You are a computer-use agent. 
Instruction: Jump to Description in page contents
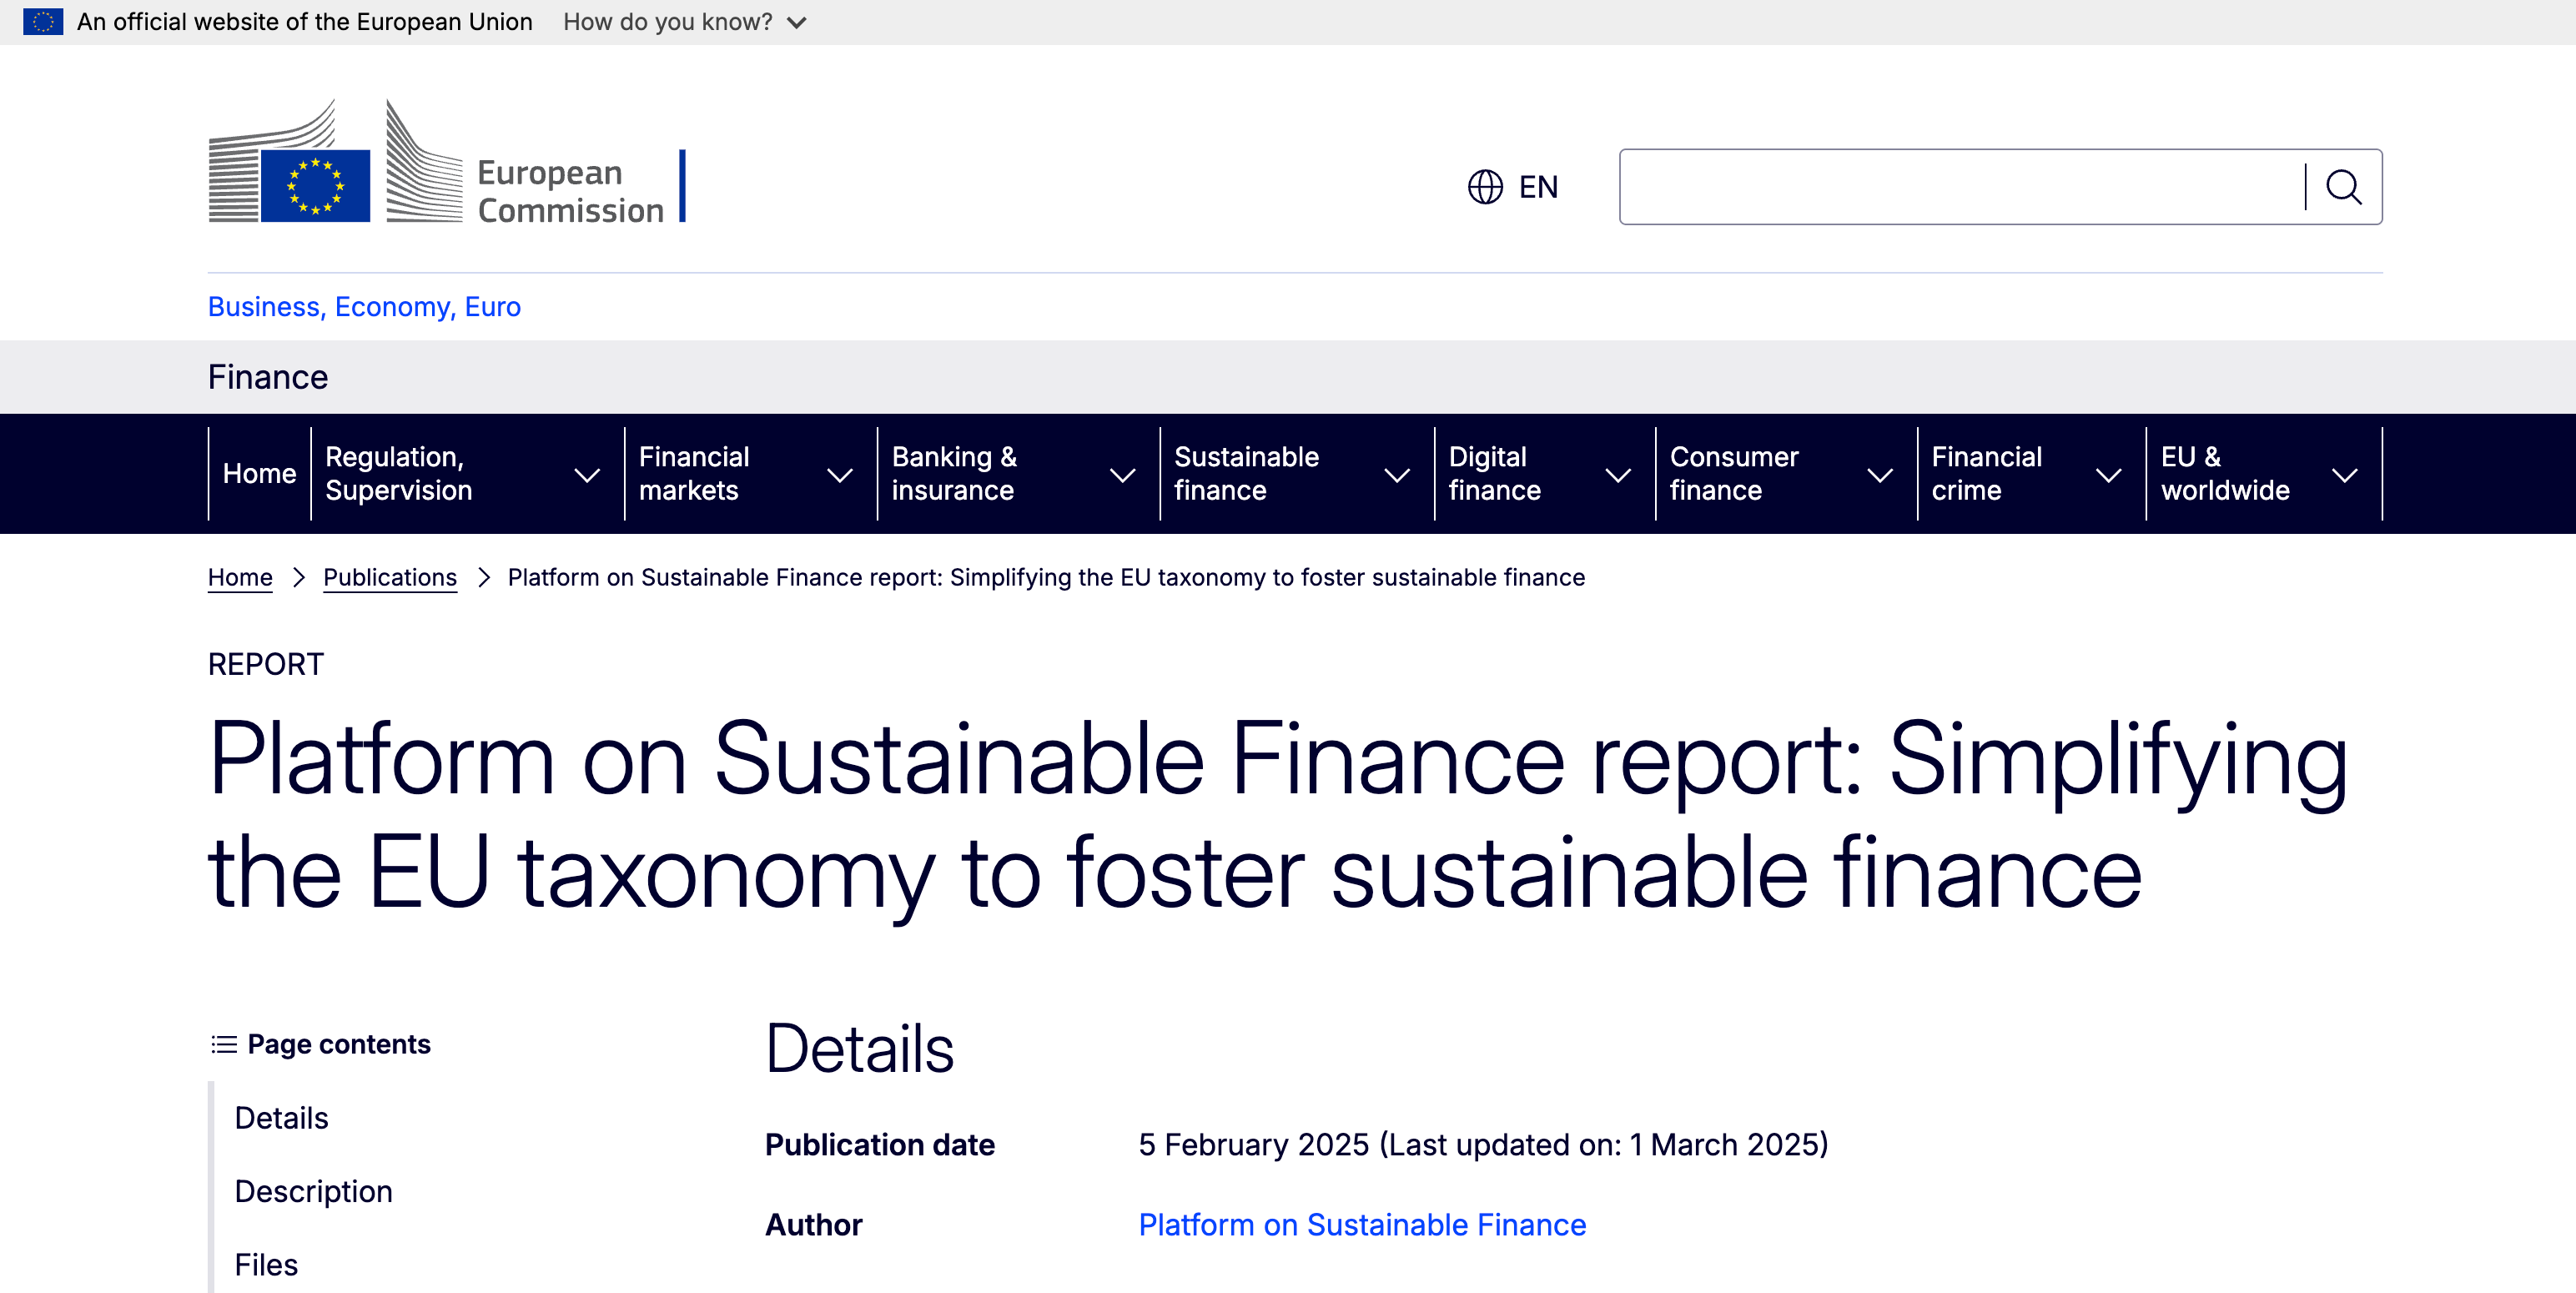[x=313, y=1191]
